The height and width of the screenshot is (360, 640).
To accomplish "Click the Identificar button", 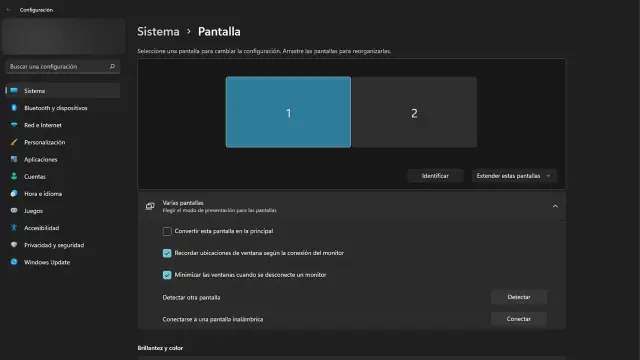I will tap(435, 176).
